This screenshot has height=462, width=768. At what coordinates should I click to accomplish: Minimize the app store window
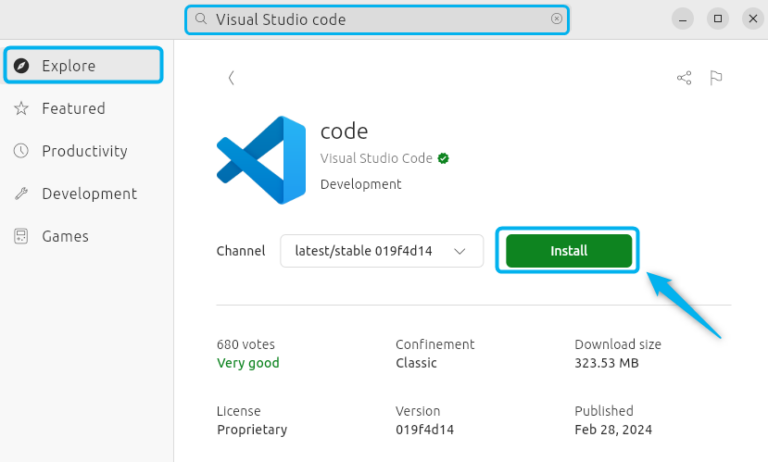coord(682,19)
